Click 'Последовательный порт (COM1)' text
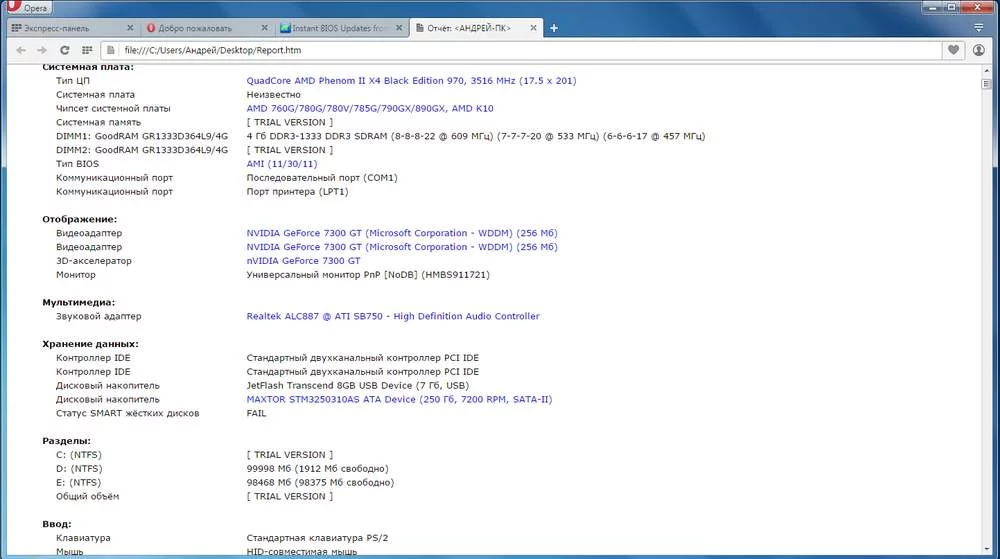The height and width of the screenshot is (559, 1000). pos(322,178)
